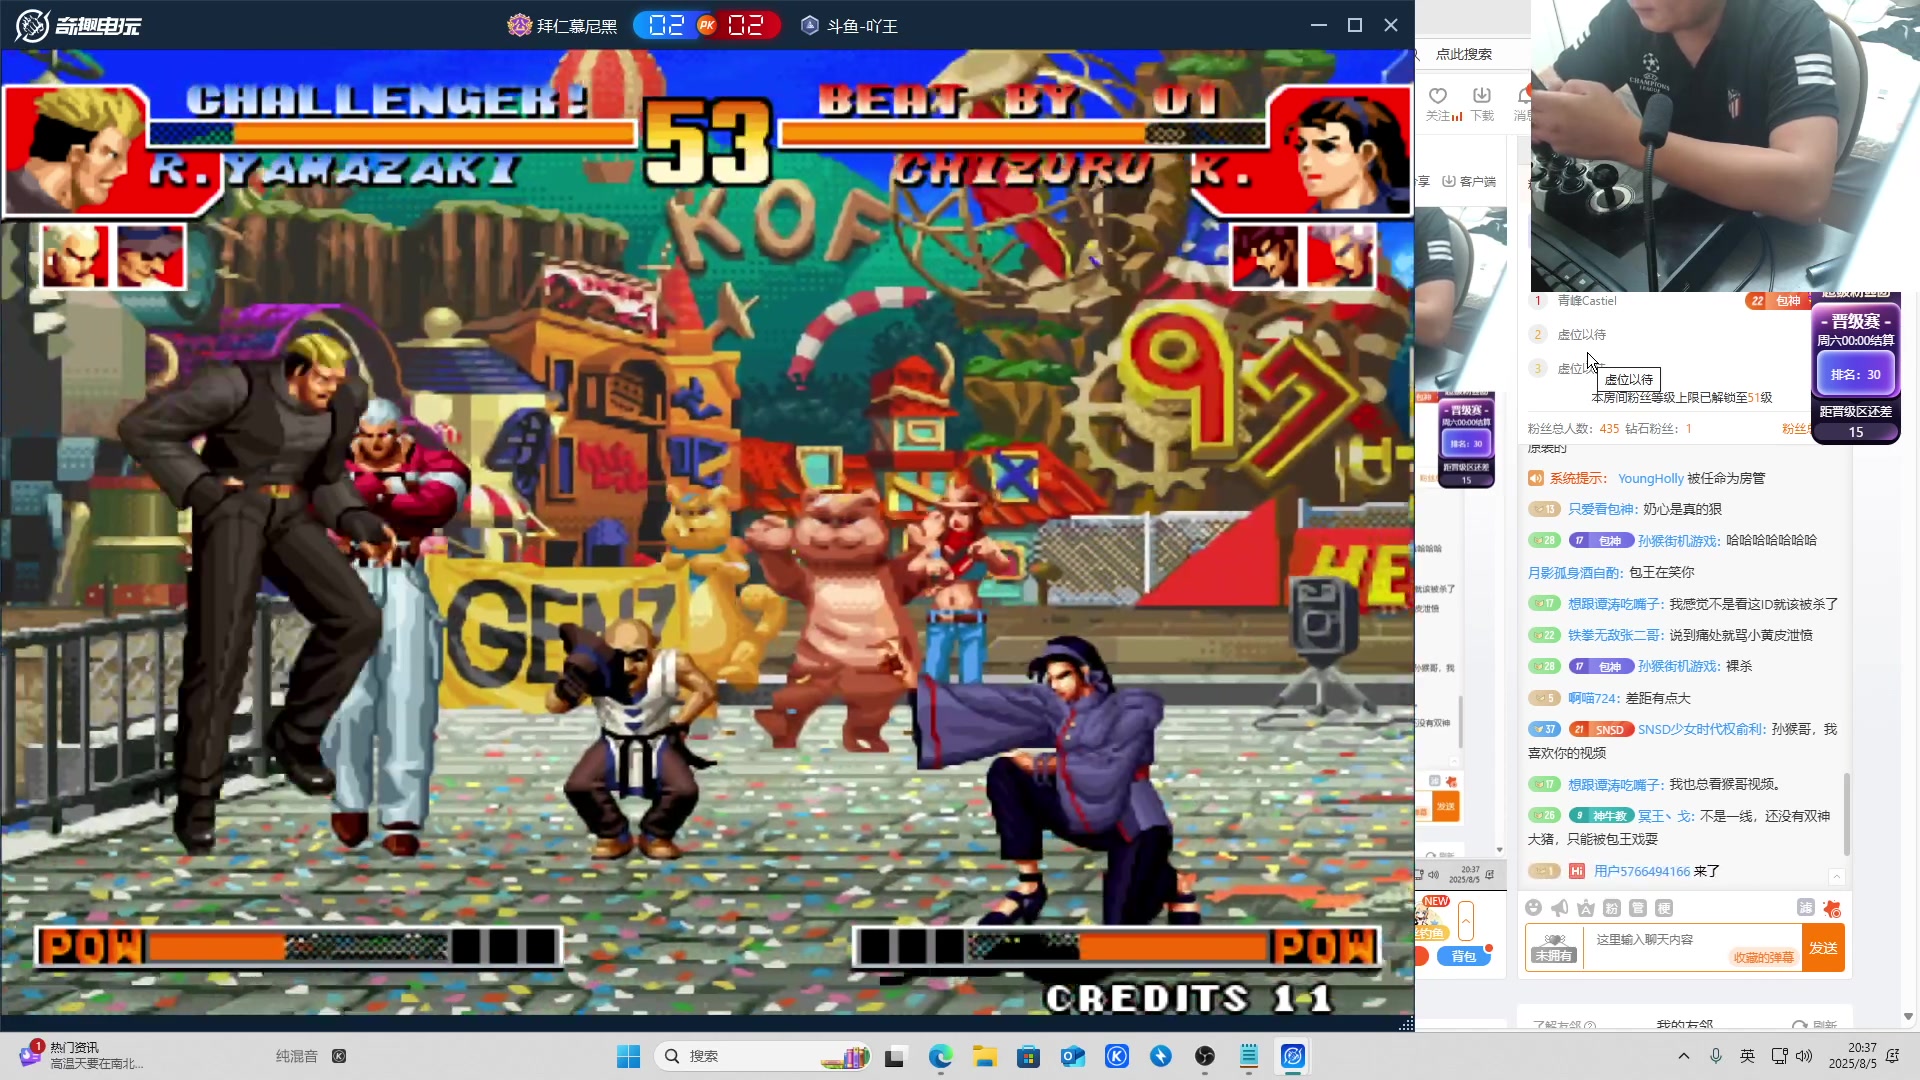Open the clock showing 20:37
The image size is (1920, 1080).
[1852, 1055]
